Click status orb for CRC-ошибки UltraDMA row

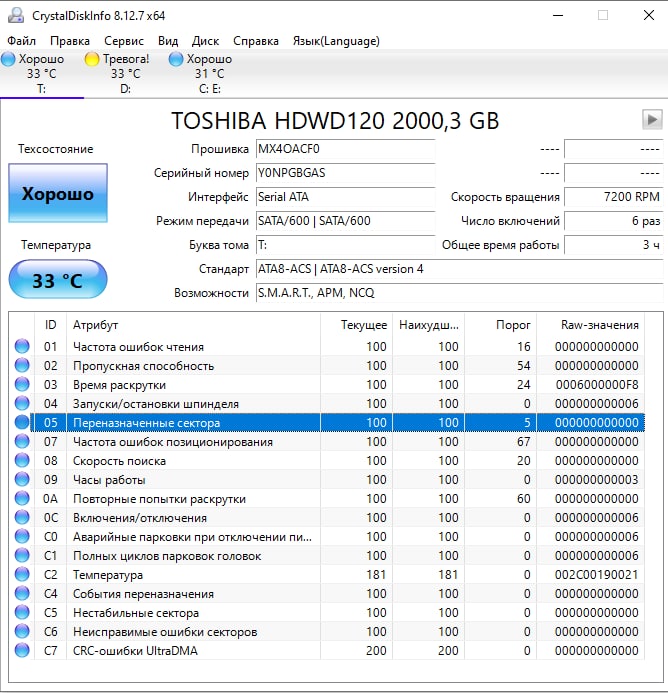(22, 650)
